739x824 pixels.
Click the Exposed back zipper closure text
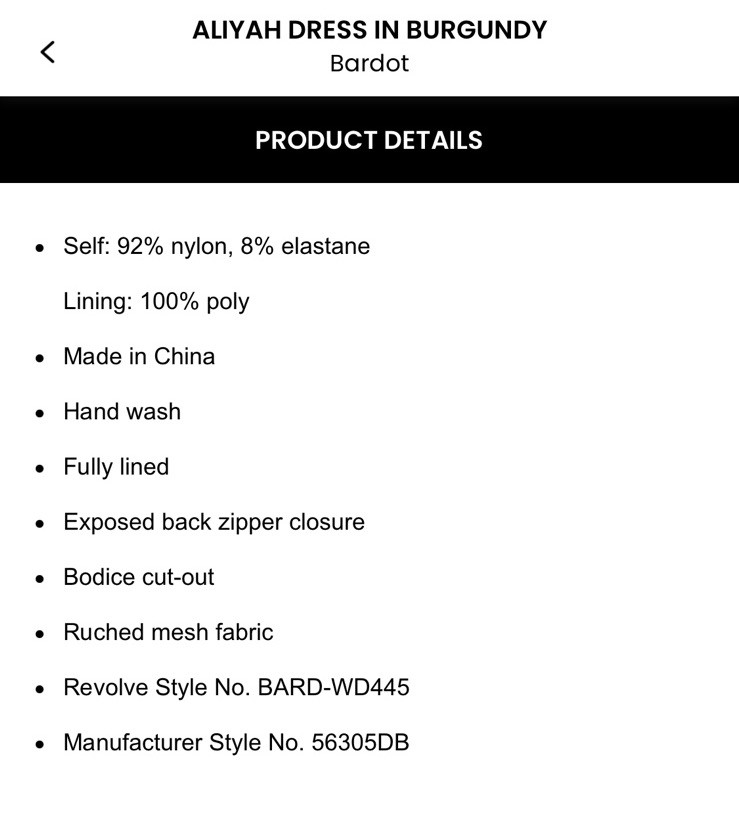[x=214, y=522]
